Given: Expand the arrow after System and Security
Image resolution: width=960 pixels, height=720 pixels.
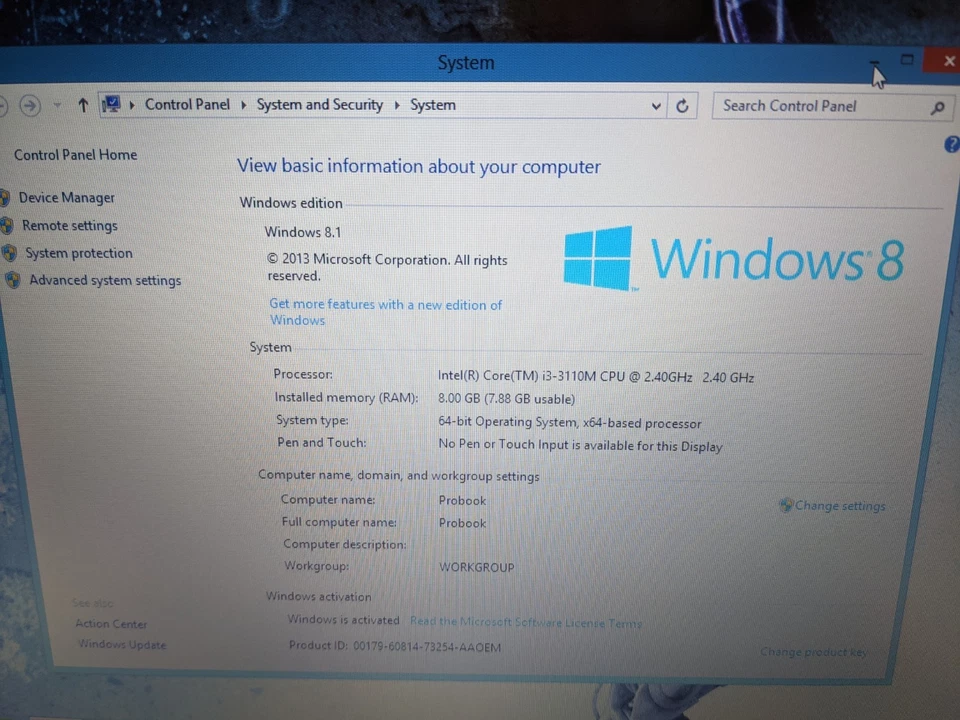Looking at the screenshot, I should (399, 104).
